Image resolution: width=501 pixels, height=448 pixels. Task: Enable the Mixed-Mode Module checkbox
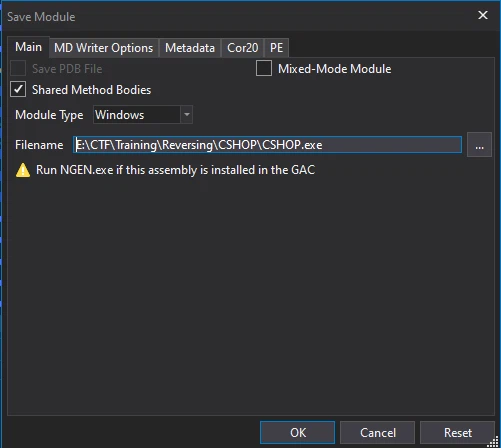click(x=264, y=68)
